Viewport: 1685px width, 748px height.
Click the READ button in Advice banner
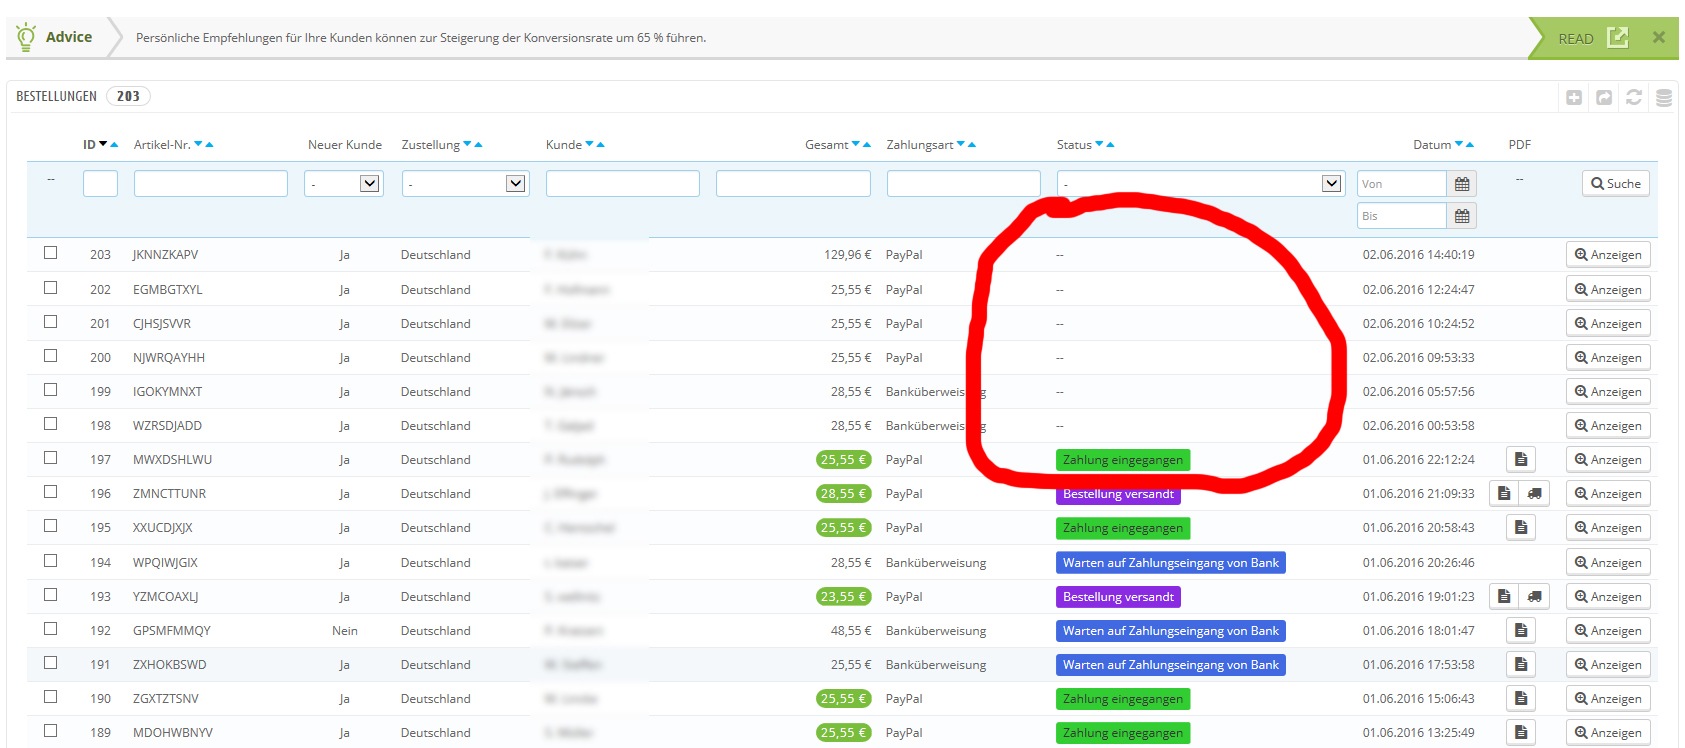point(1593,38)
